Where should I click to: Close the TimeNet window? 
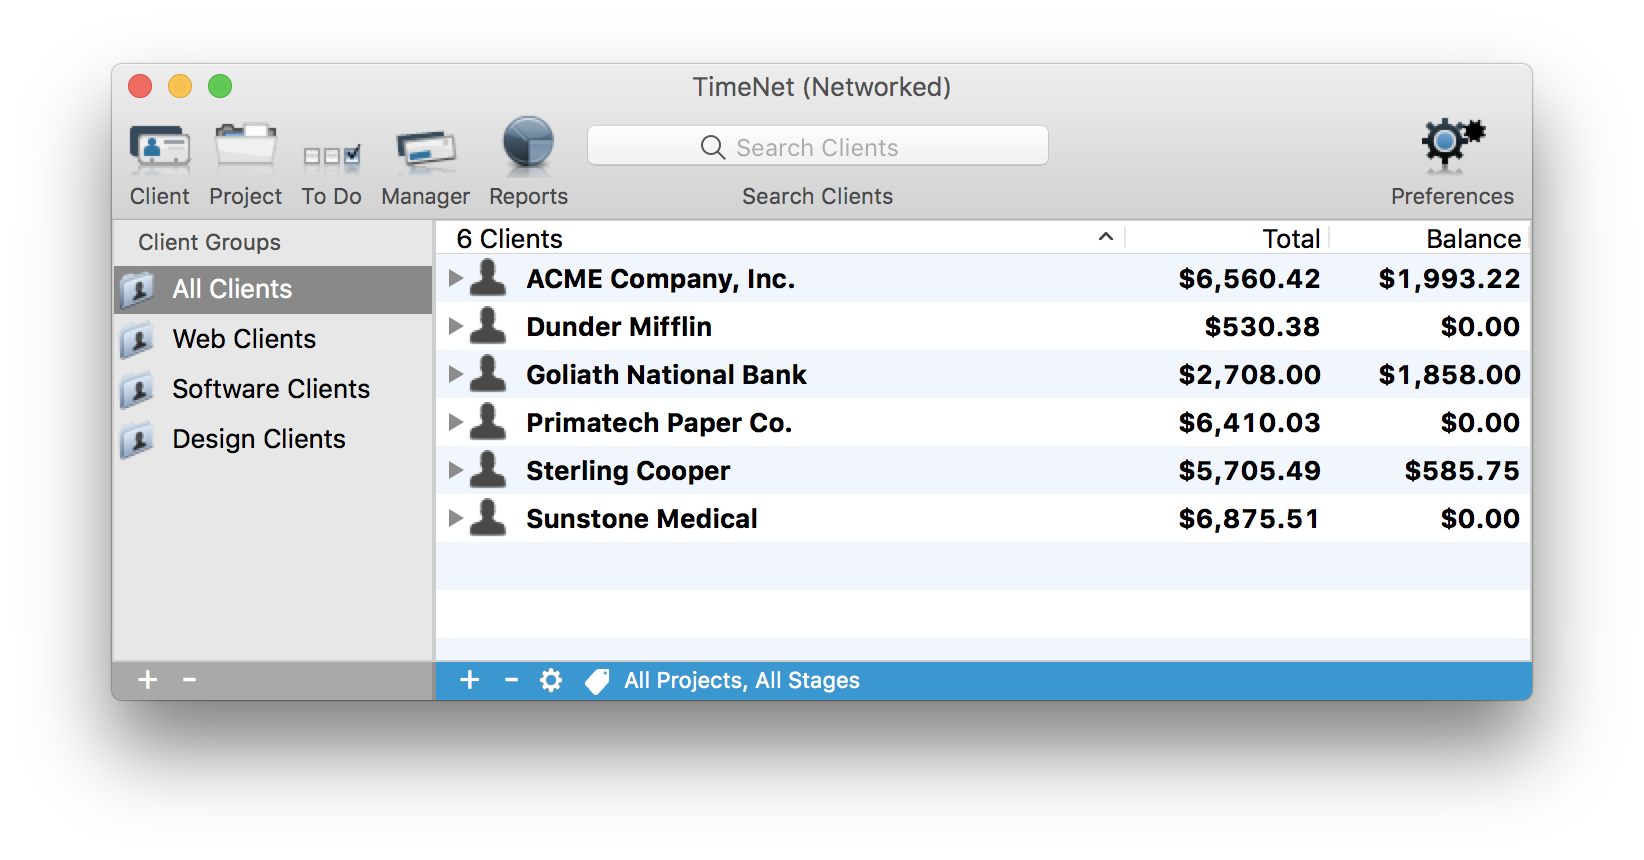(x=140, y=86)
